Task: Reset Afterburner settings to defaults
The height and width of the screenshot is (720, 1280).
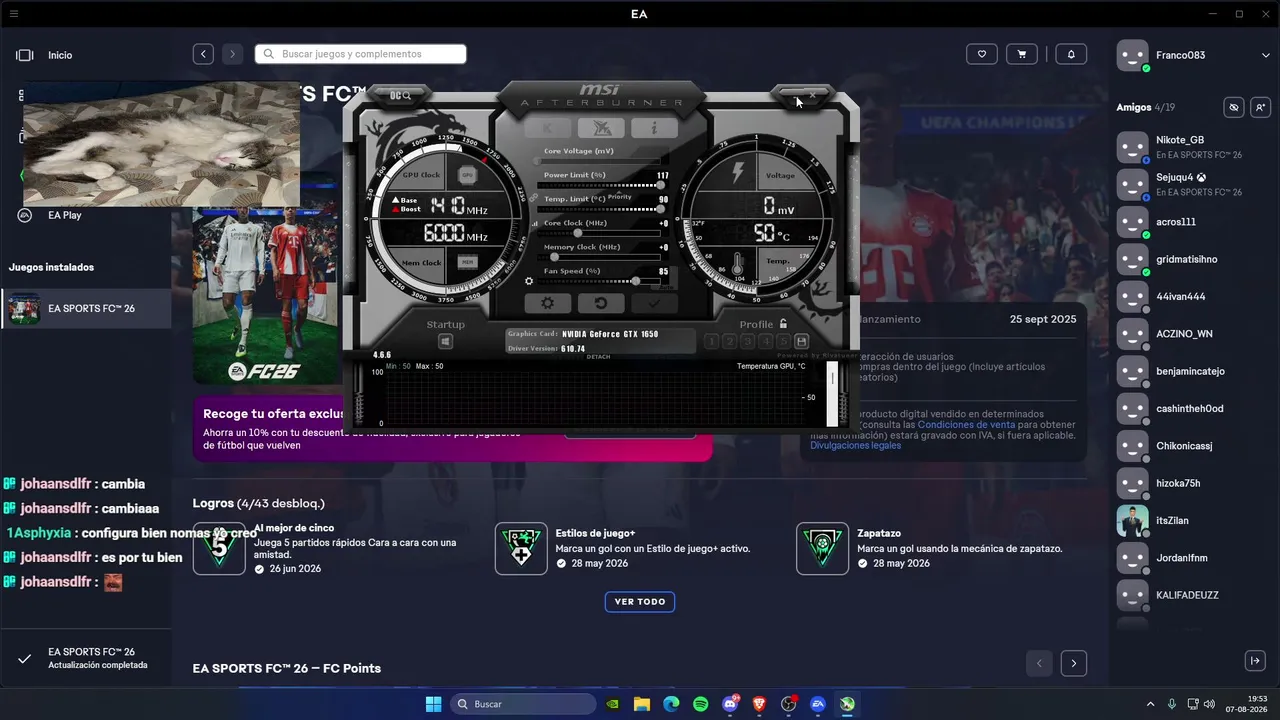Action: coord(601,303)
